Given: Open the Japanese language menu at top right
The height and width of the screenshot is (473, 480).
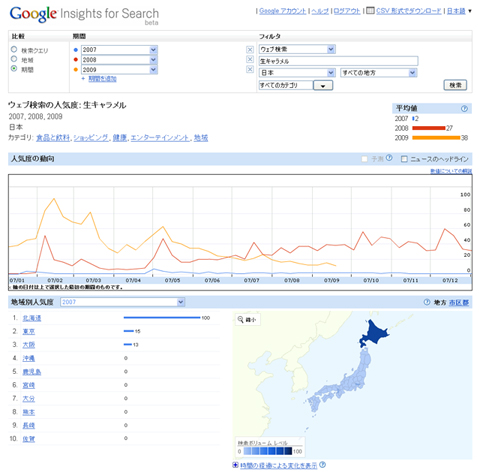Looking at the screenshot, I should (x=459, y=11).
